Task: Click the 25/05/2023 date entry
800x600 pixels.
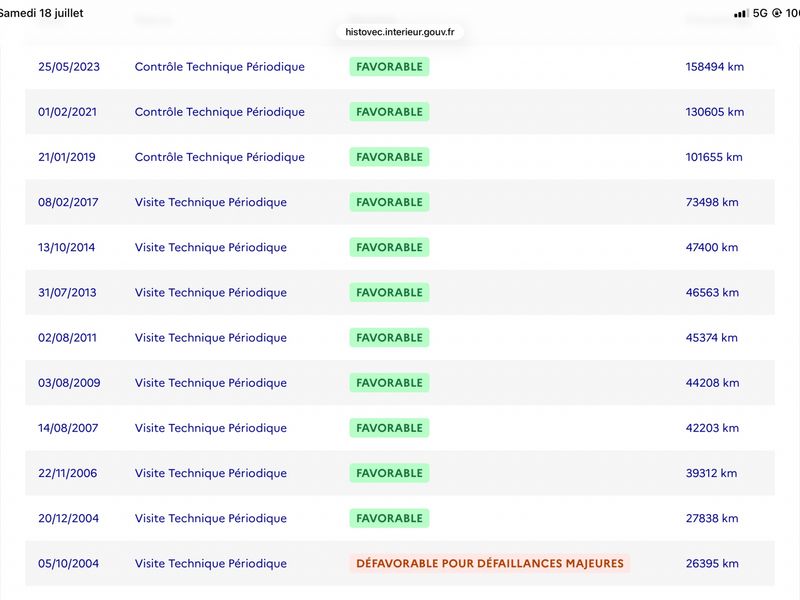Action: [x=69, y=67]
